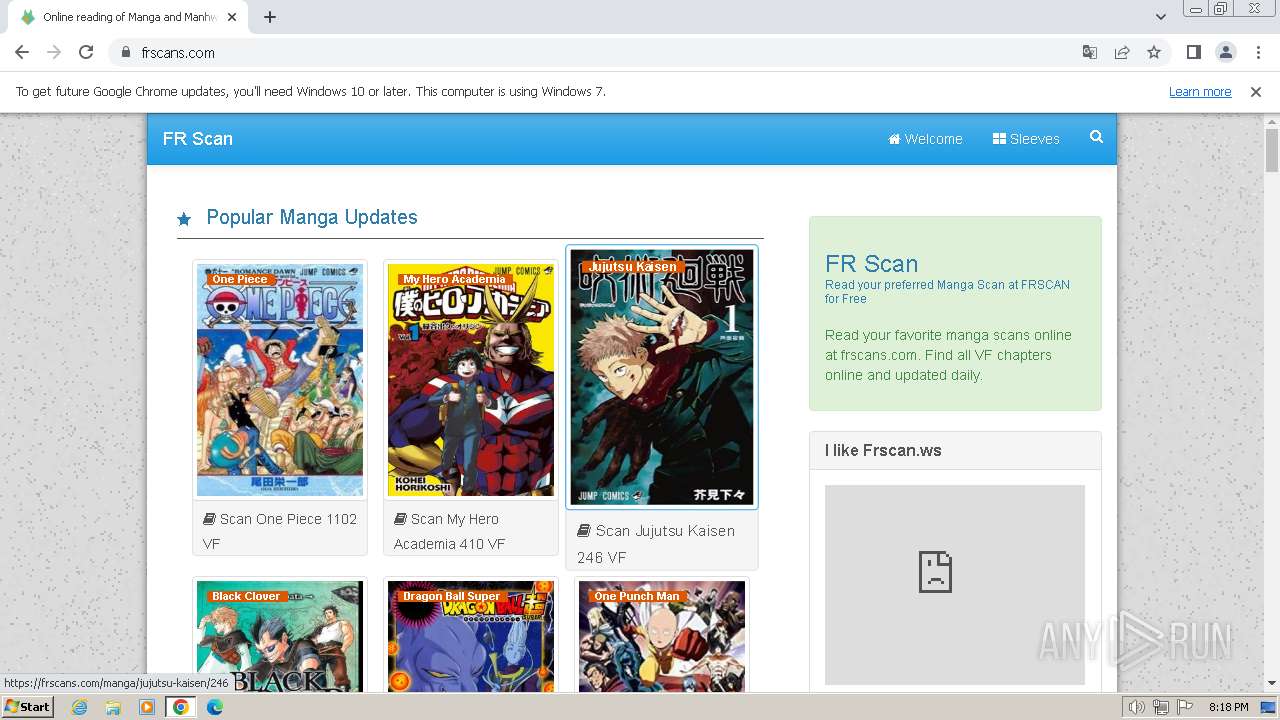Bookmark this page with star icon

click(1154, 52)
